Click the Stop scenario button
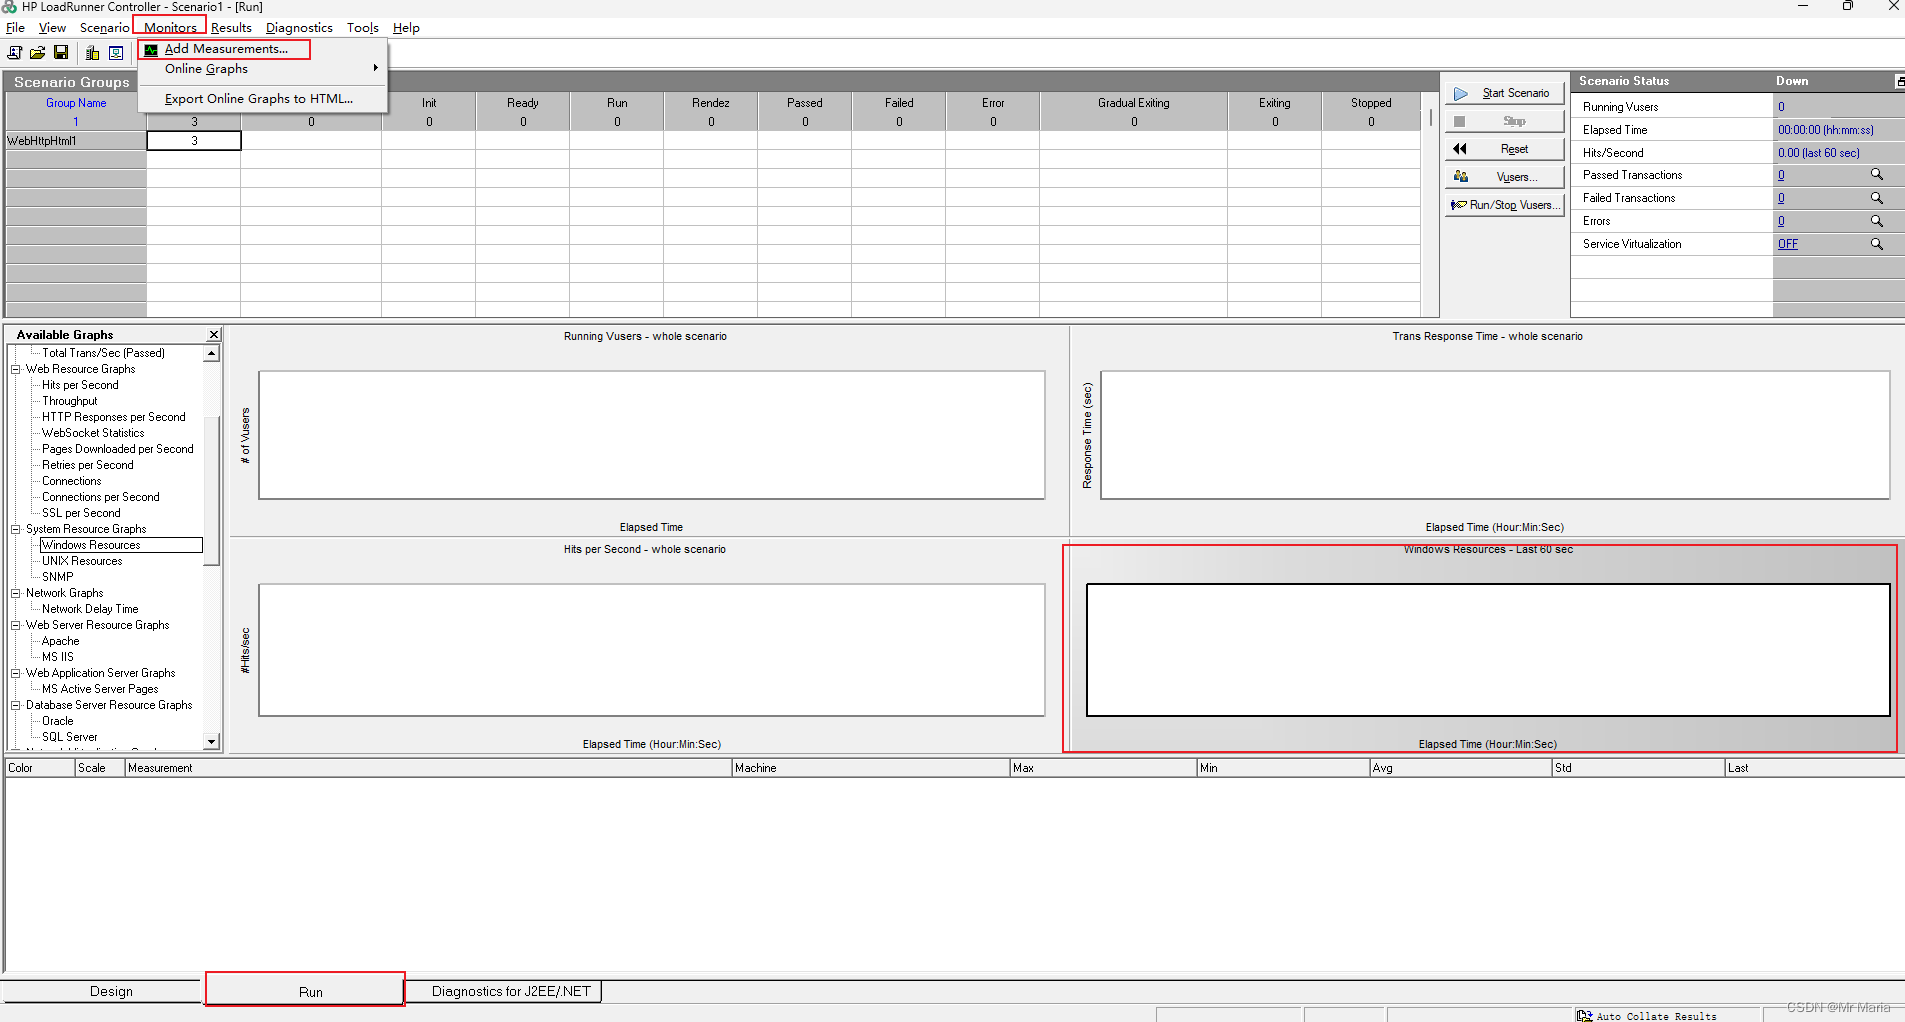 1504,121
